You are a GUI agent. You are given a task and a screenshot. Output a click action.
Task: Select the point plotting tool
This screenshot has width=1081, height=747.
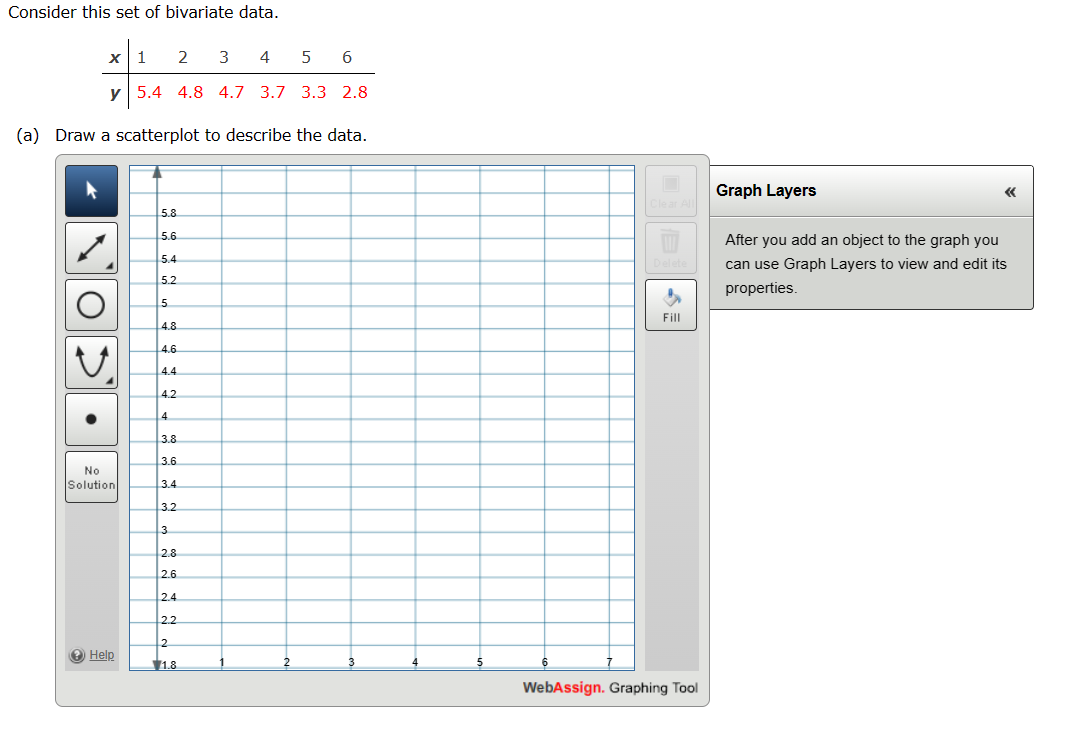click(x=91, y=418)
